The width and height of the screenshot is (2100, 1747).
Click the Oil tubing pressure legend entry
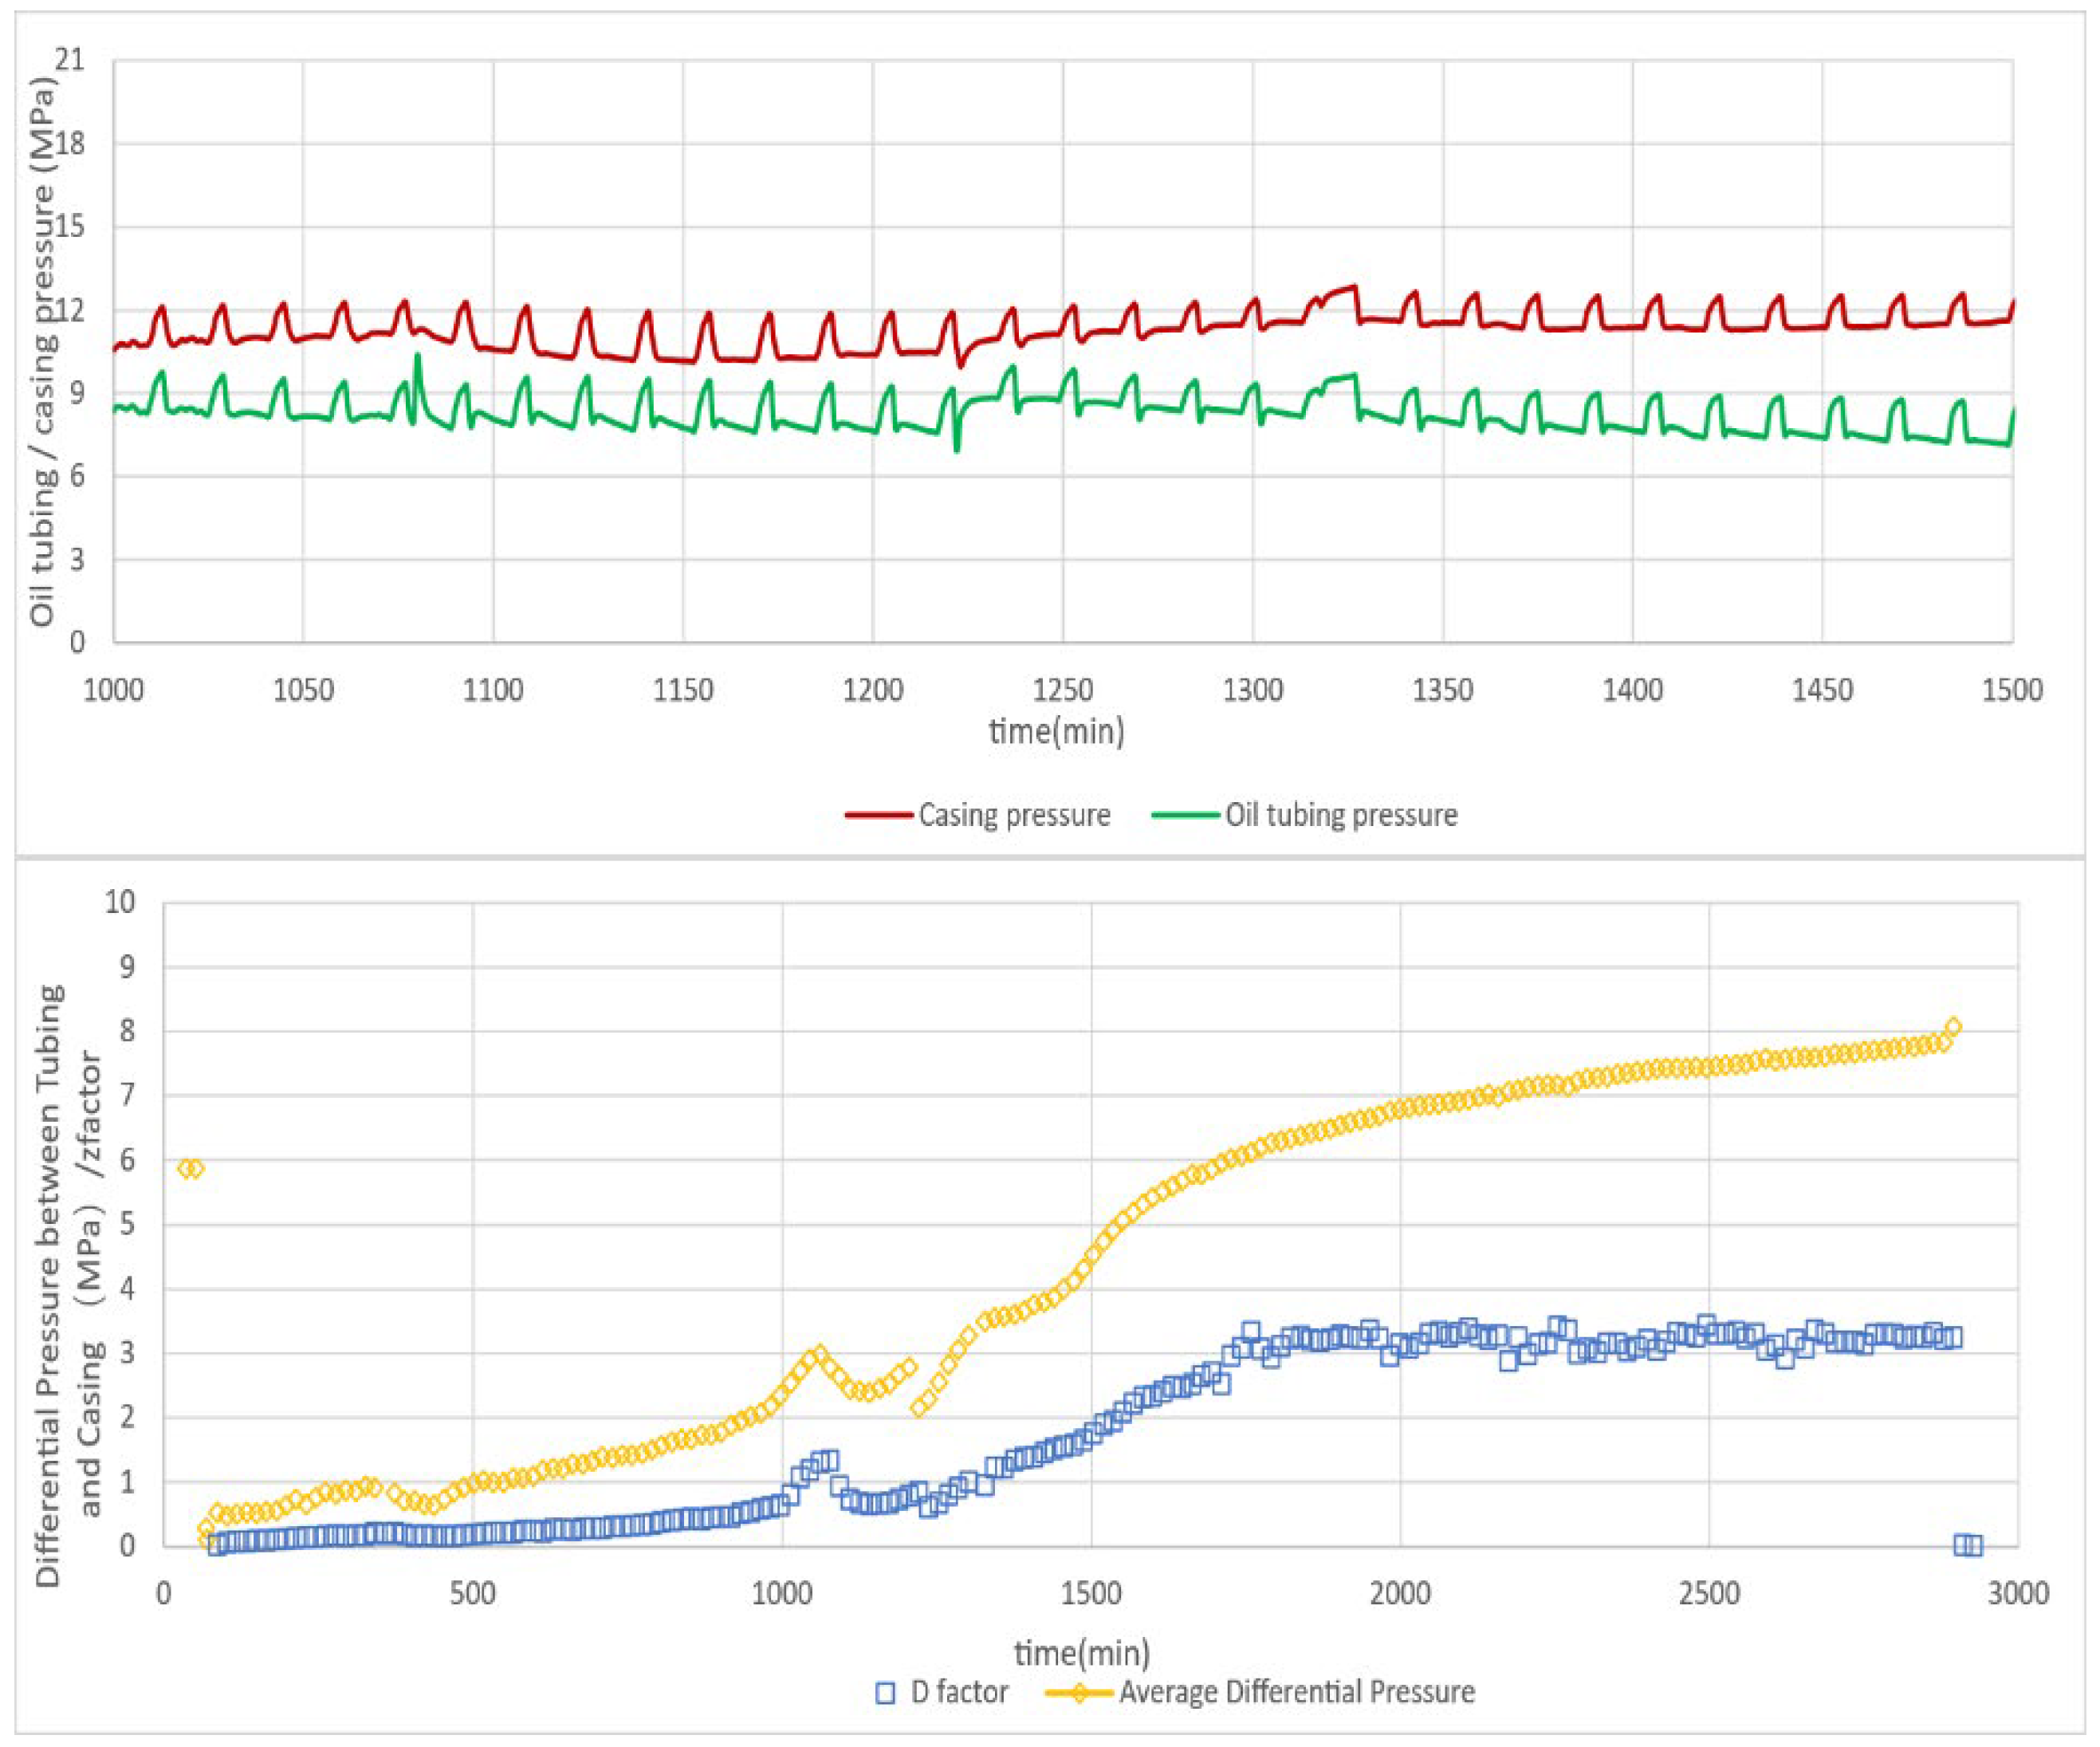pos(1341,815)
